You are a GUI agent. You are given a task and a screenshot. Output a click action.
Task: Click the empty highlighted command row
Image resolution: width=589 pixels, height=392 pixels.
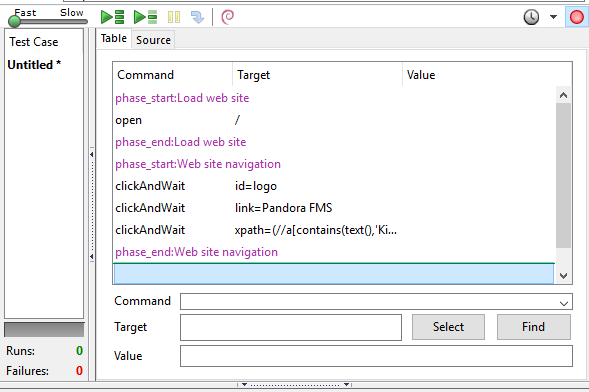pyautogui.click(x=334, y=274)
